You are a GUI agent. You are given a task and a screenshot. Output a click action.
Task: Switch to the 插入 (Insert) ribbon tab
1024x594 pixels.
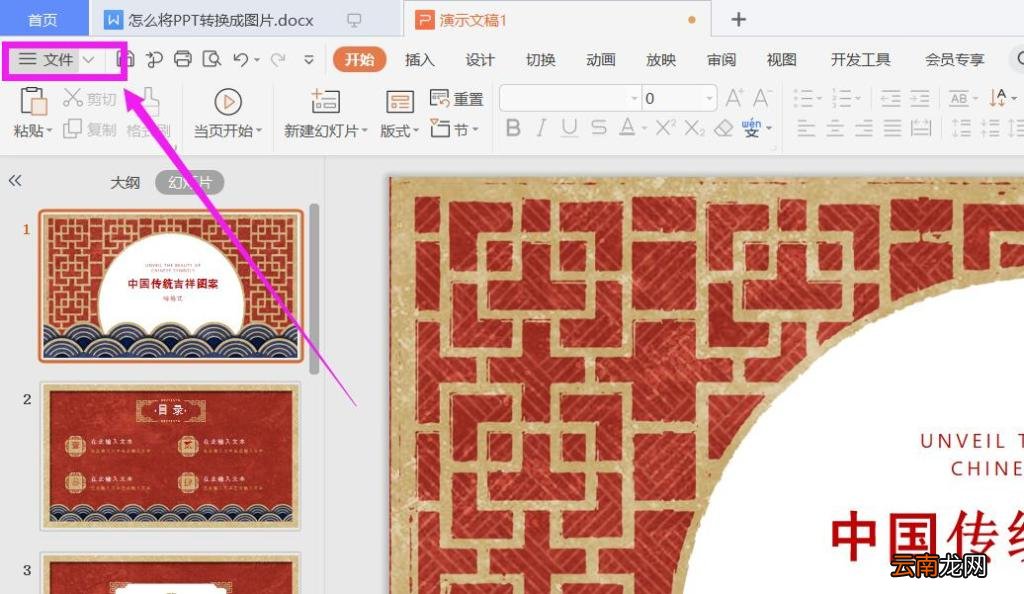(x=419, y=60)
